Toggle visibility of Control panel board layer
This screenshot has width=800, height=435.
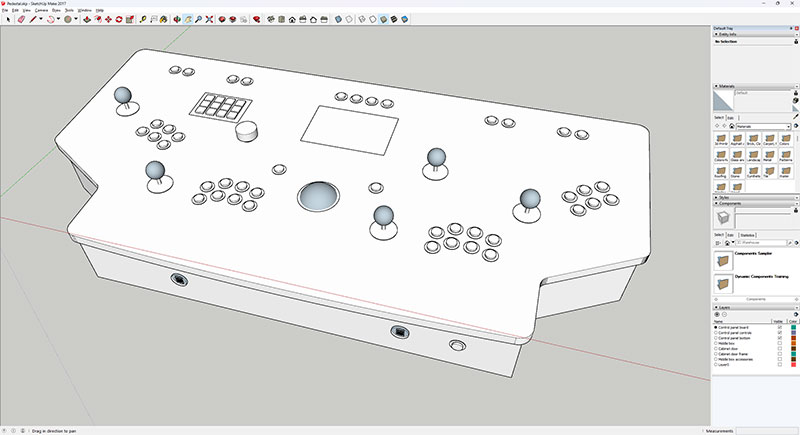coord(780,327)
